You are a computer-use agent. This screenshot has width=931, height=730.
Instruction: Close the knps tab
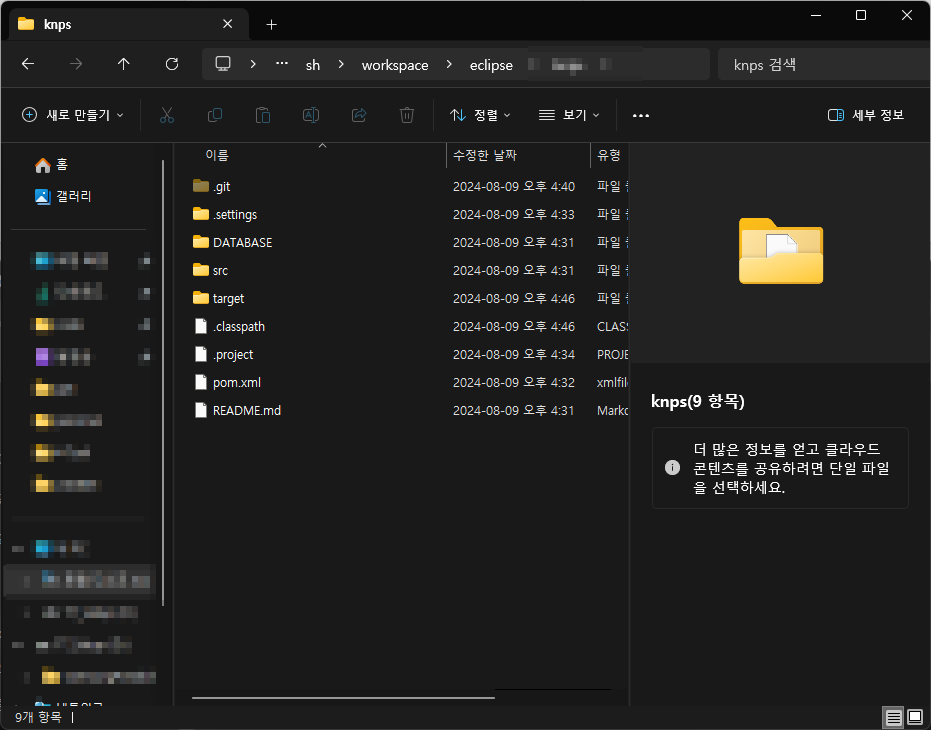click(x=227, y=24)
